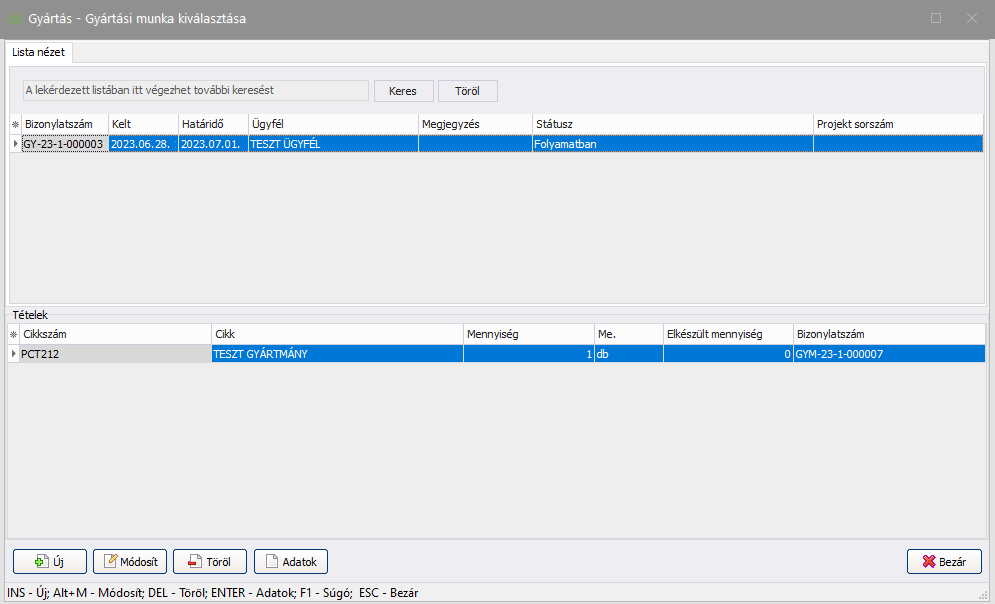
Task: Open Adatok details button
Action: 291,562
